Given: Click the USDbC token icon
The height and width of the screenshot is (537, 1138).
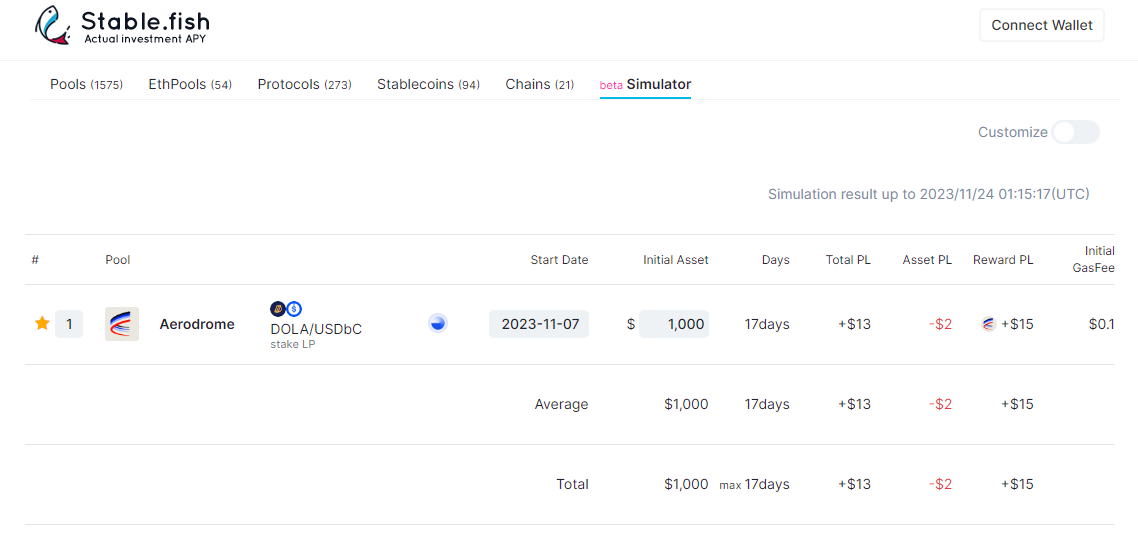Looking at the screenshot, I should coord(294,309).
